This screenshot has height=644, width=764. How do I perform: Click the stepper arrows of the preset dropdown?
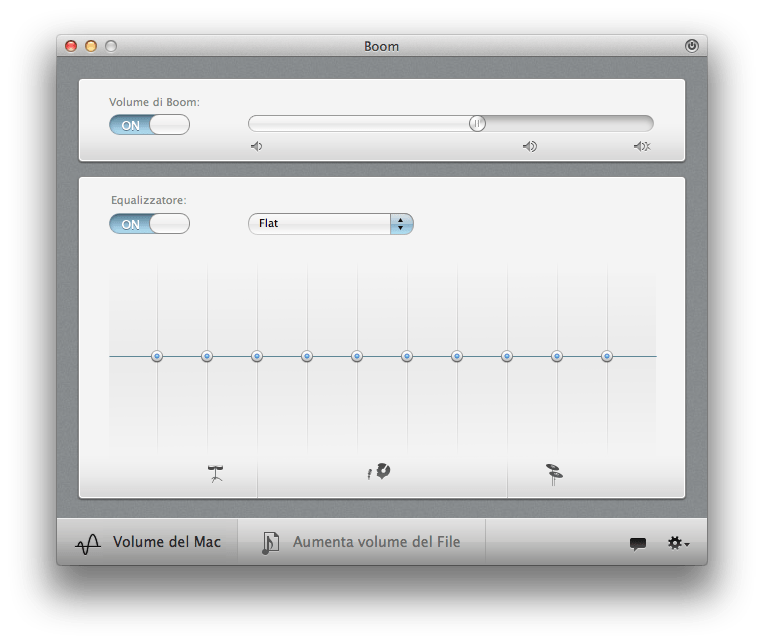401,224
